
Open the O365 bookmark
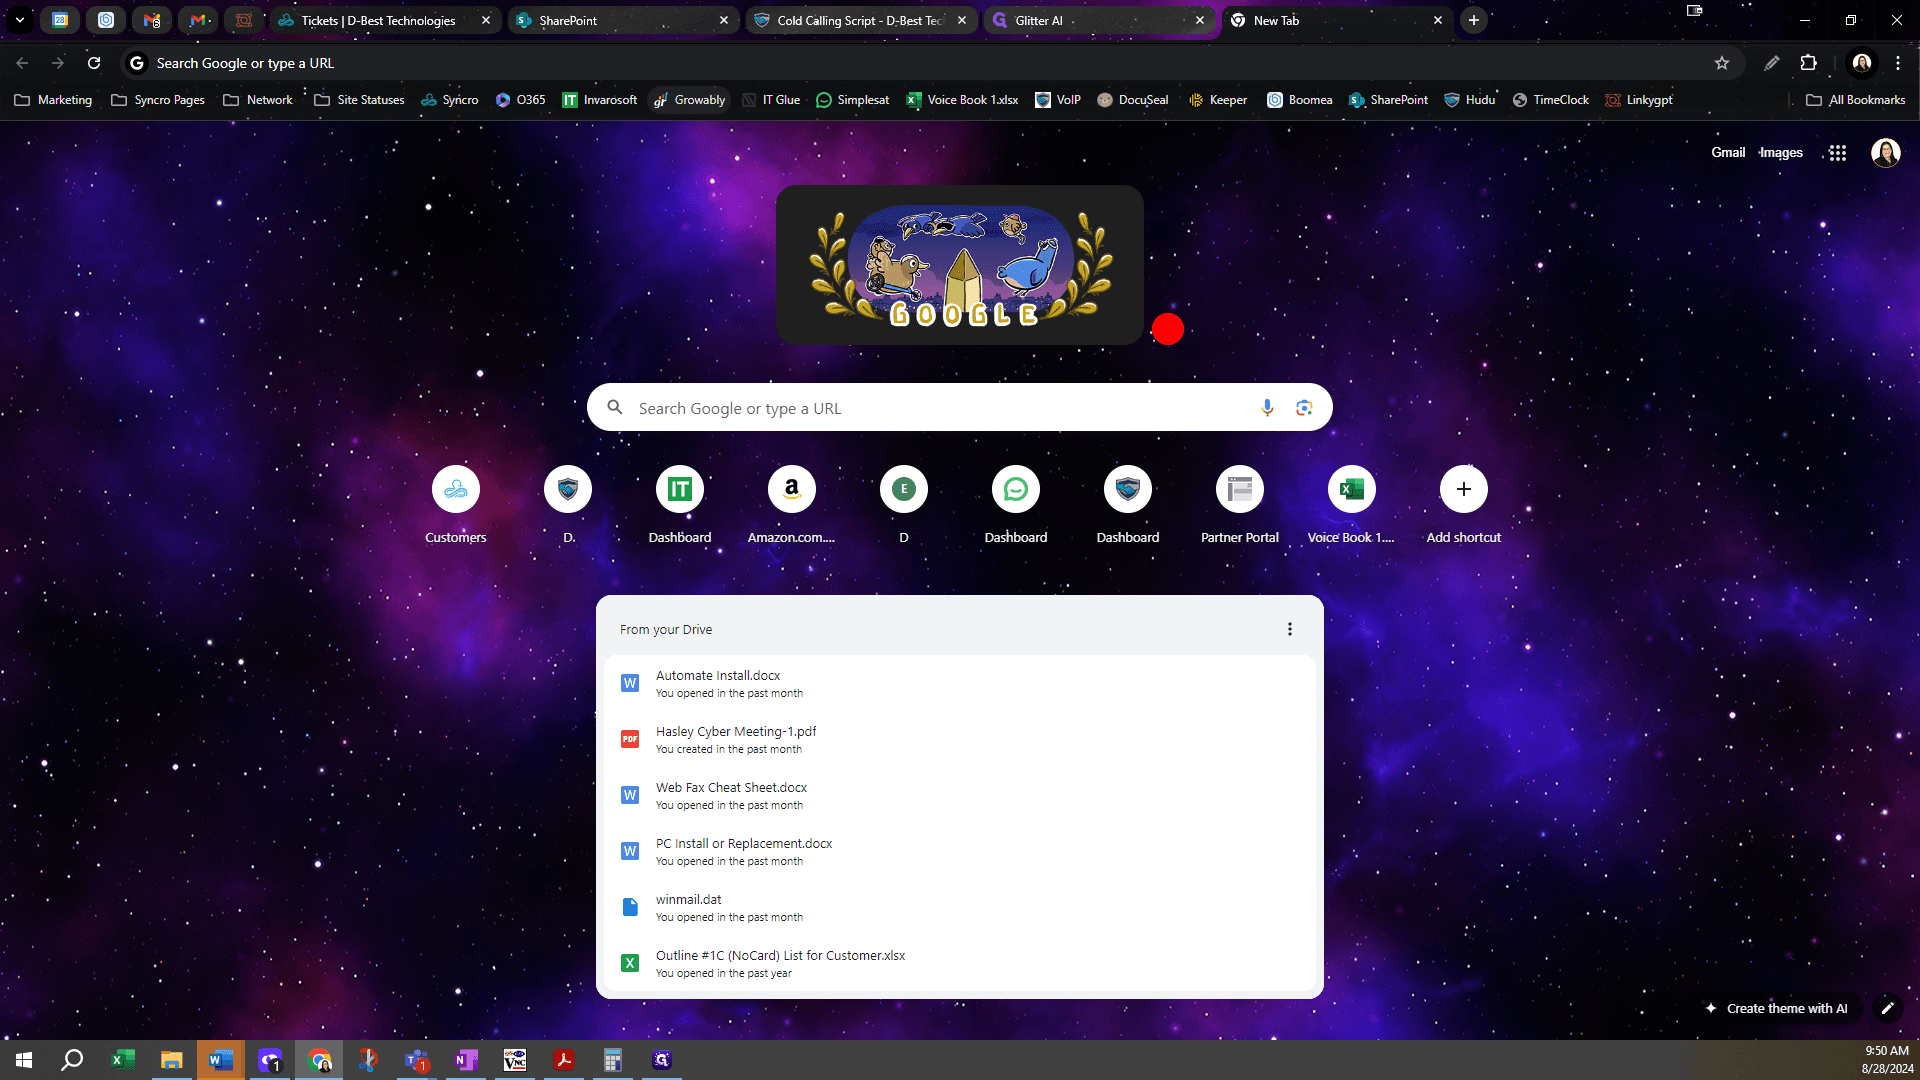(521, 100)
